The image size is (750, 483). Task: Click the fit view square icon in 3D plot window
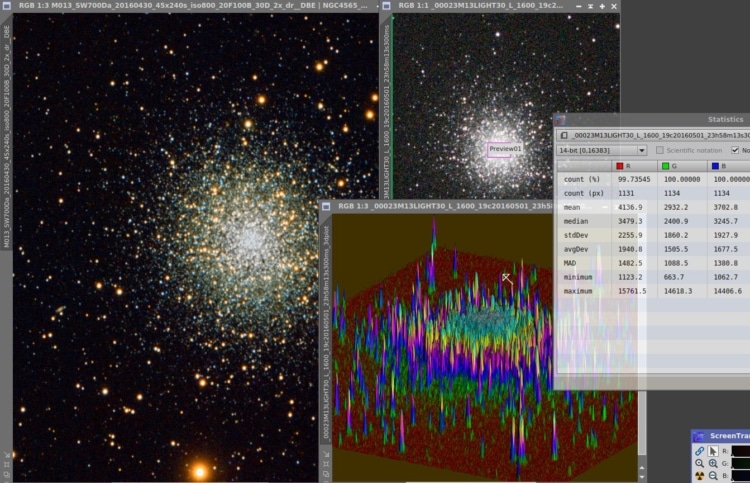click(x=326, y=464)
